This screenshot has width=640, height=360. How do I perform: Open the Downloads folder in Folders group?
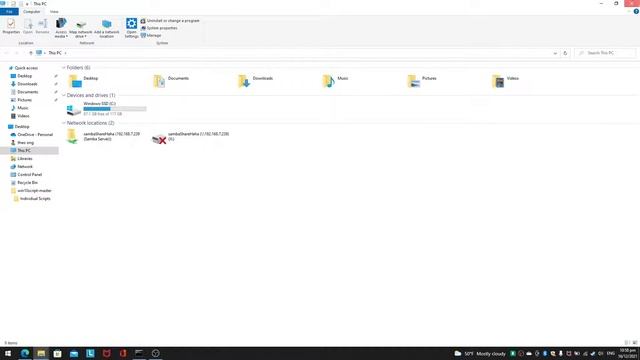[x=256, y=81]
